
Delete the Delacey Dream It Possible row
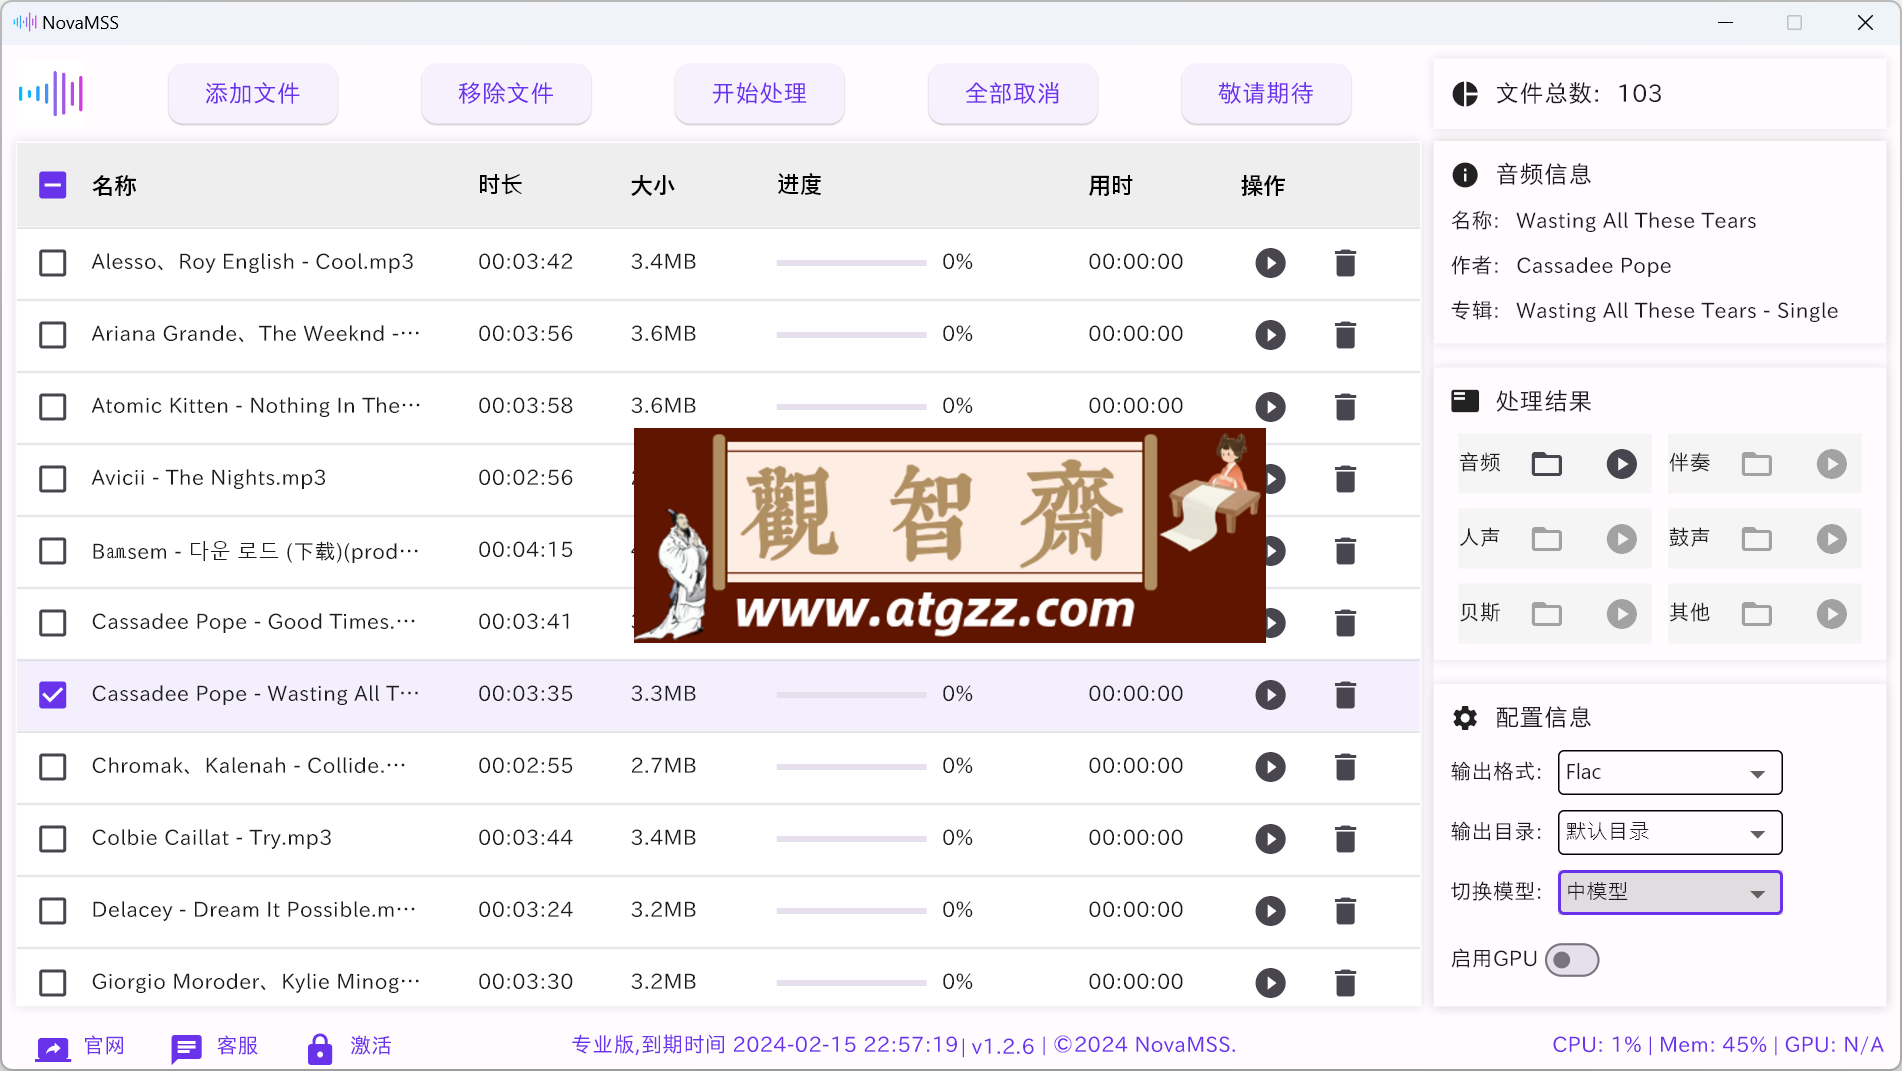pos(1345,911)
